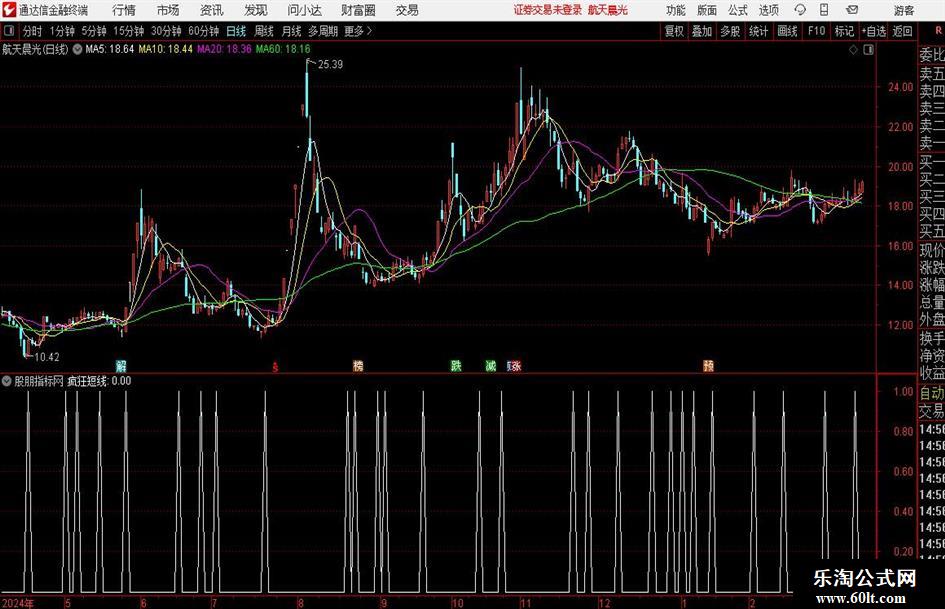Click the 疯狂短线: 0.00 indicator value
This screenshot has width=945, height=609.
(99, 381)
